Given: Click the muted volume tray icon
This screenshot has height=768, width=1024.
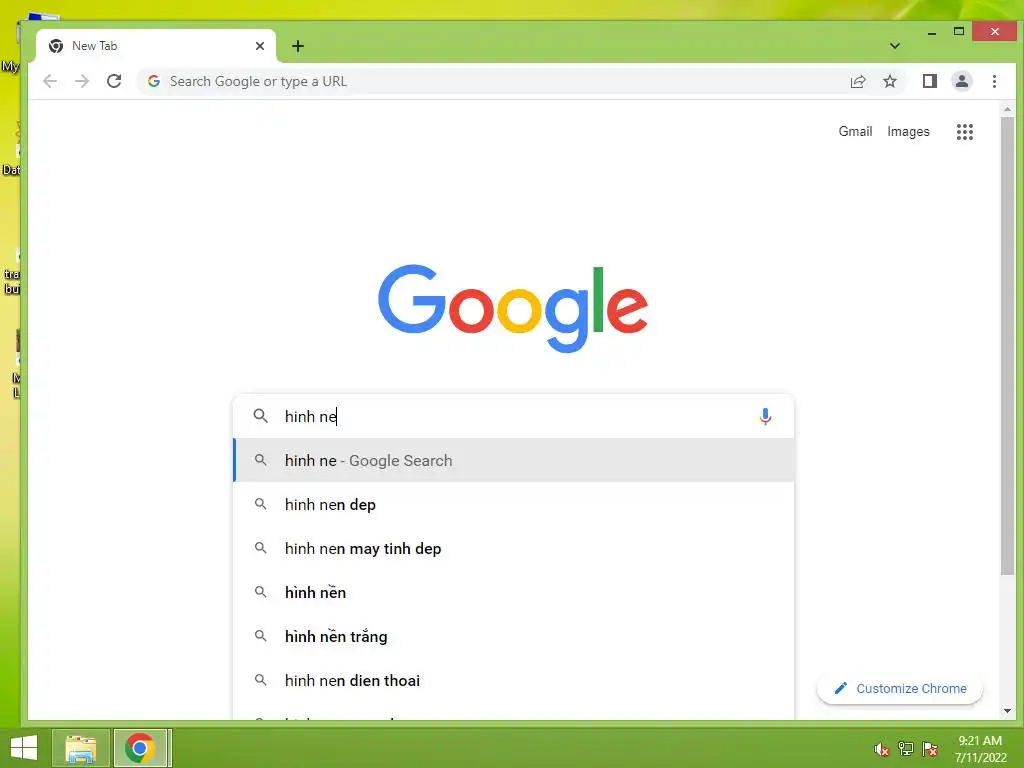Looking at the screenshot, I should coord(882,749).
